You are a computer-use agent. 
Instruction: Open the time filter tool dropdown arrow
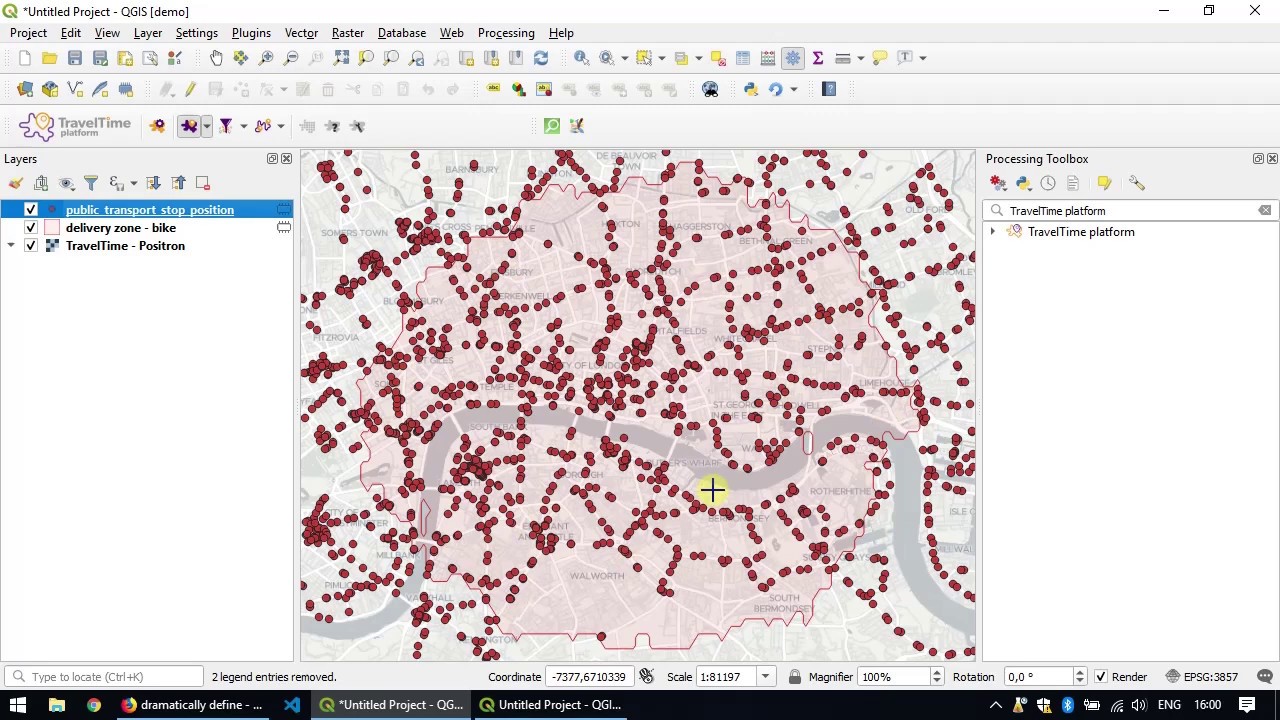click(x=243, y=126)
